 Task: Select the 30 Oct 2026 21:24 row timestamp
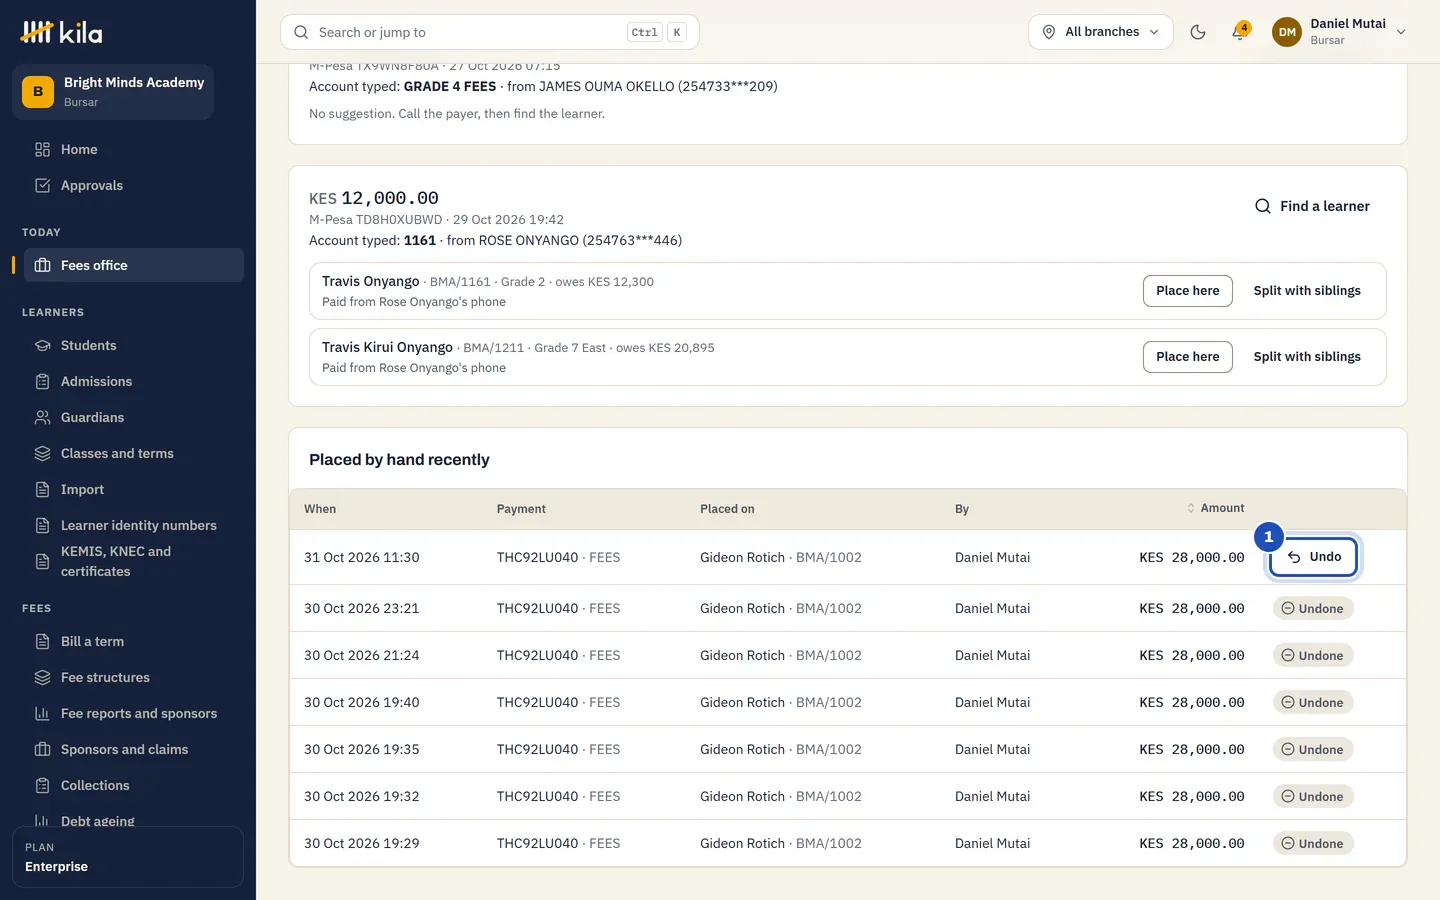(x=362, y=656)
